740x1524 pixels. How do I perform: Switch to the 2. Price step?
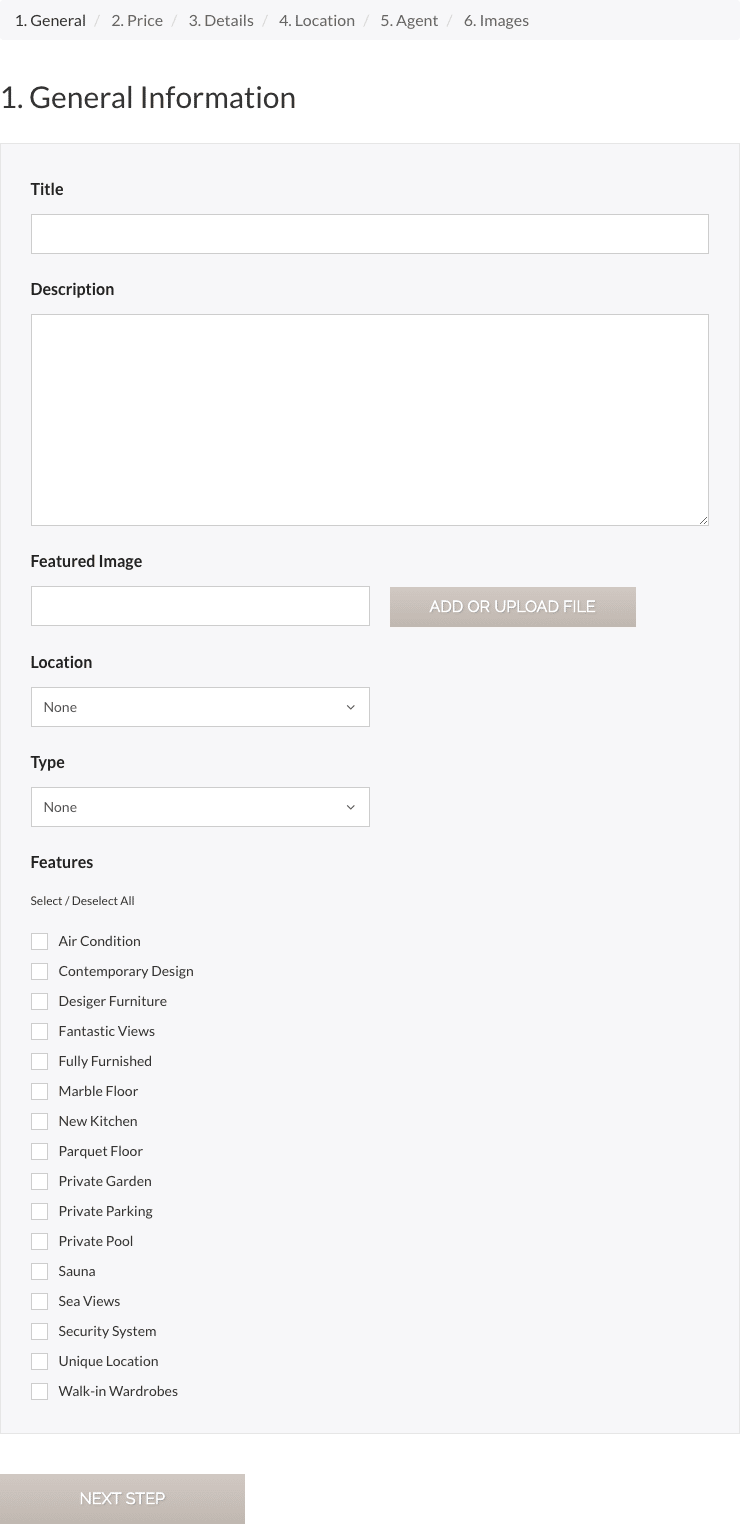click(137, 19)
